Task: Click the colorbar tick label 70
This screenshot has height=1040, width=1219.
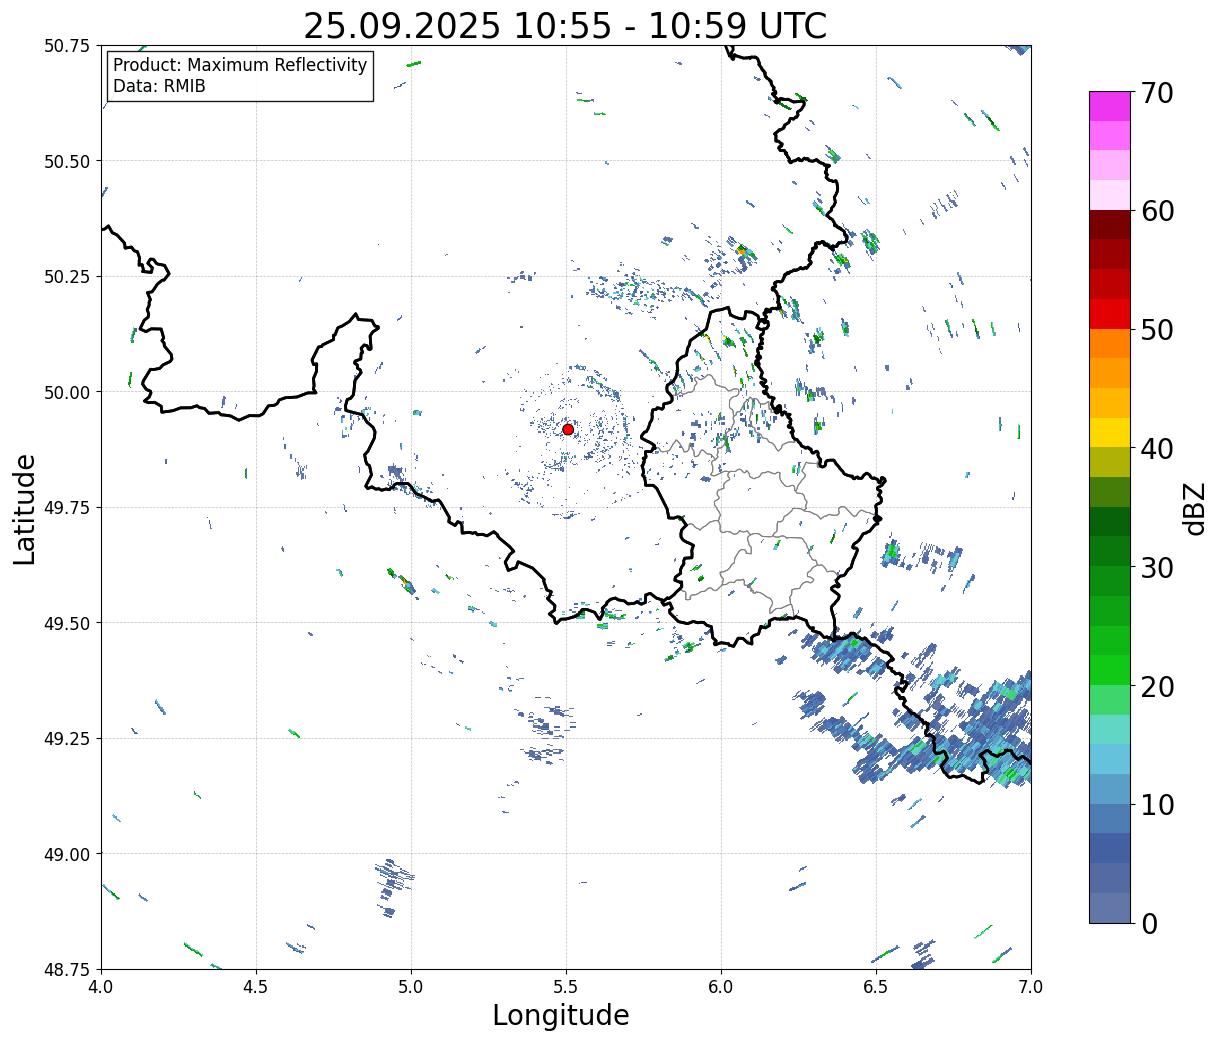Action: (x=1157, y=93)
